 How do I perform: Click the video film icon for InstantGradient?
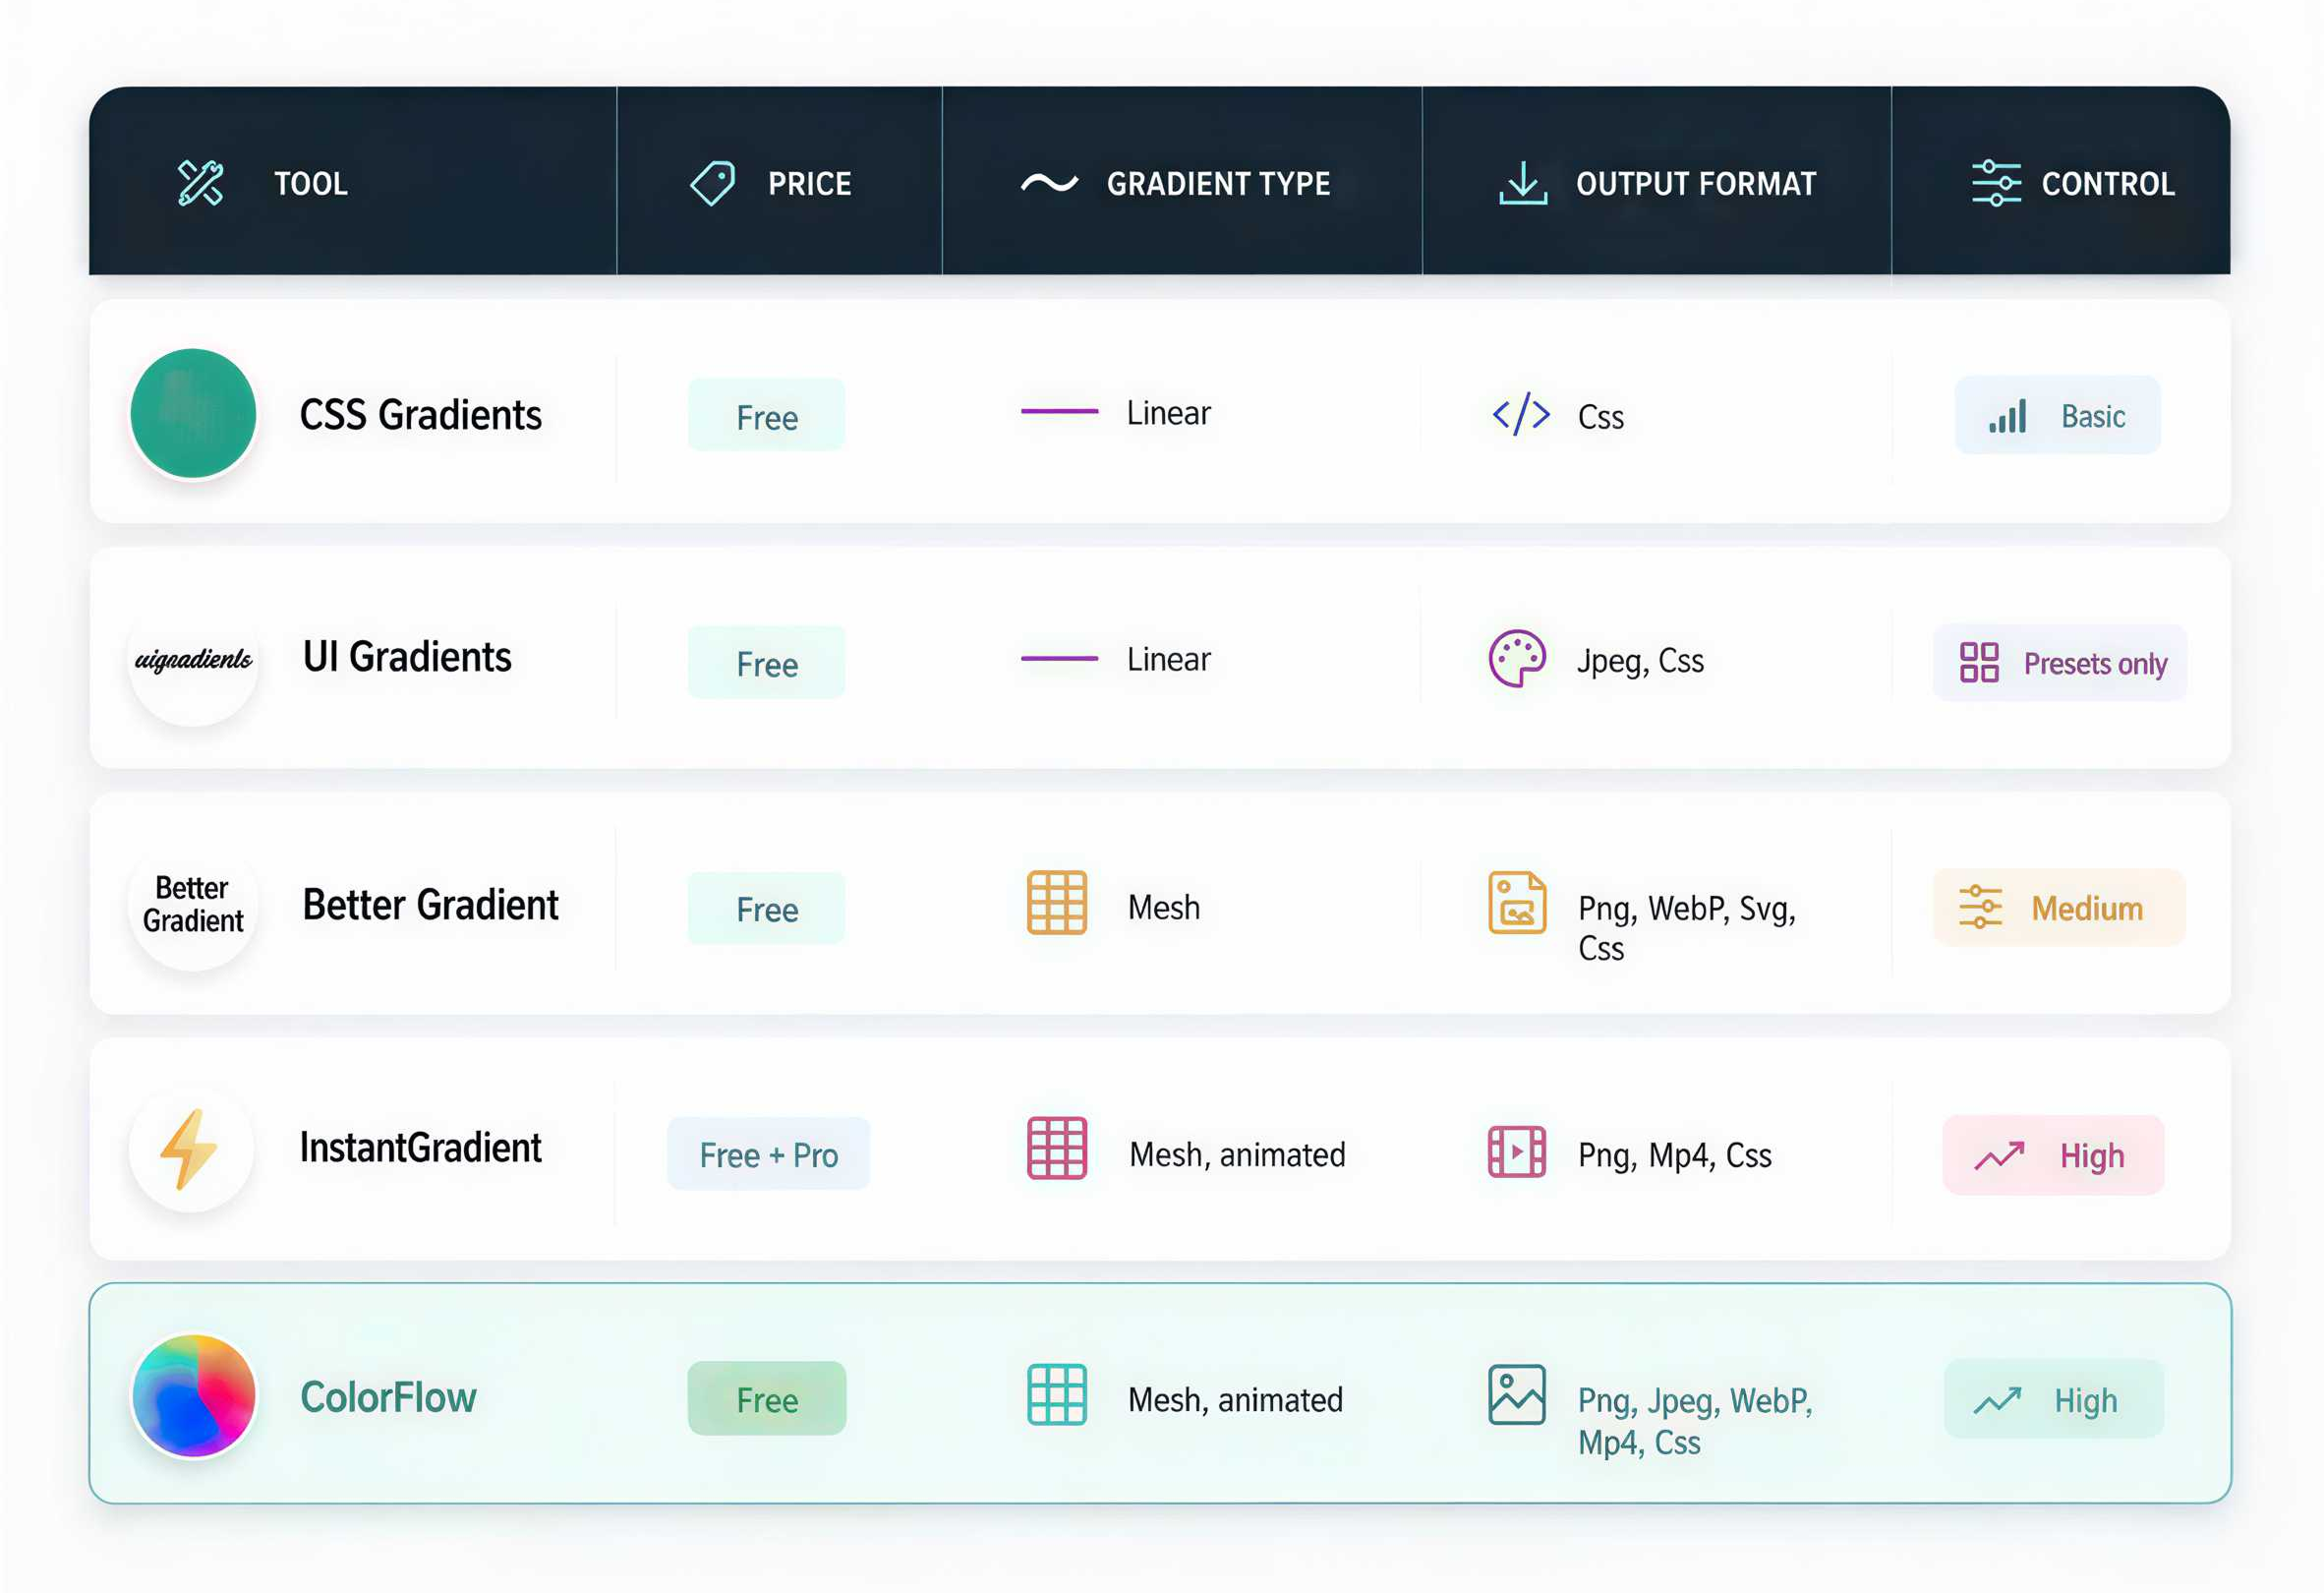[1517, 1151]
